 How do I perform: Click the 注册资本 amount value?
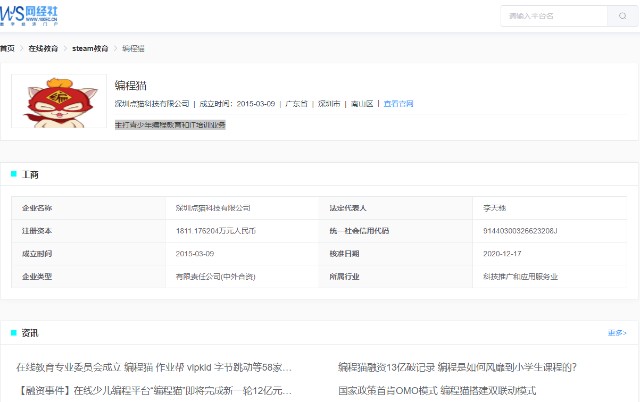216,231
